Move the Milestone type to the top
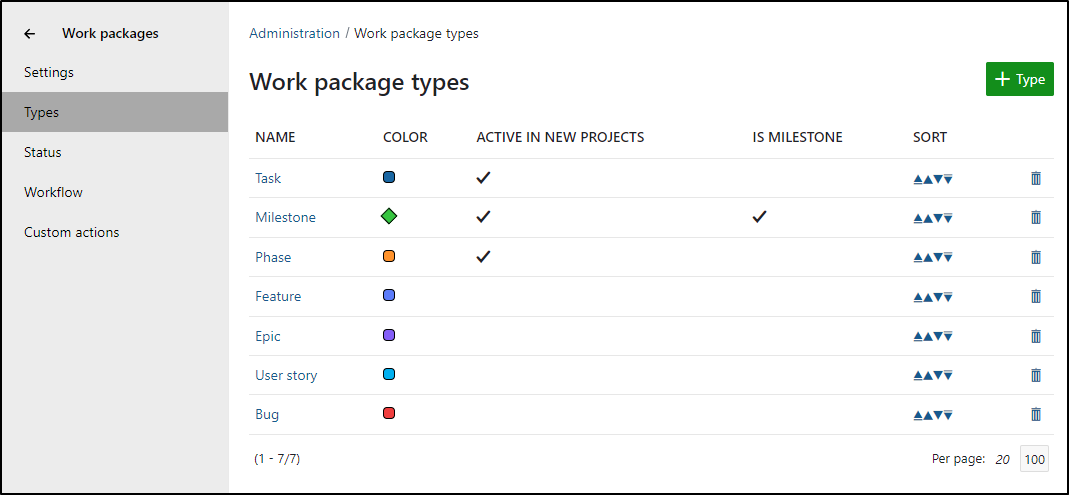Image resolution: width=1069 pixels, height=495 pixels. coord(918,218)
